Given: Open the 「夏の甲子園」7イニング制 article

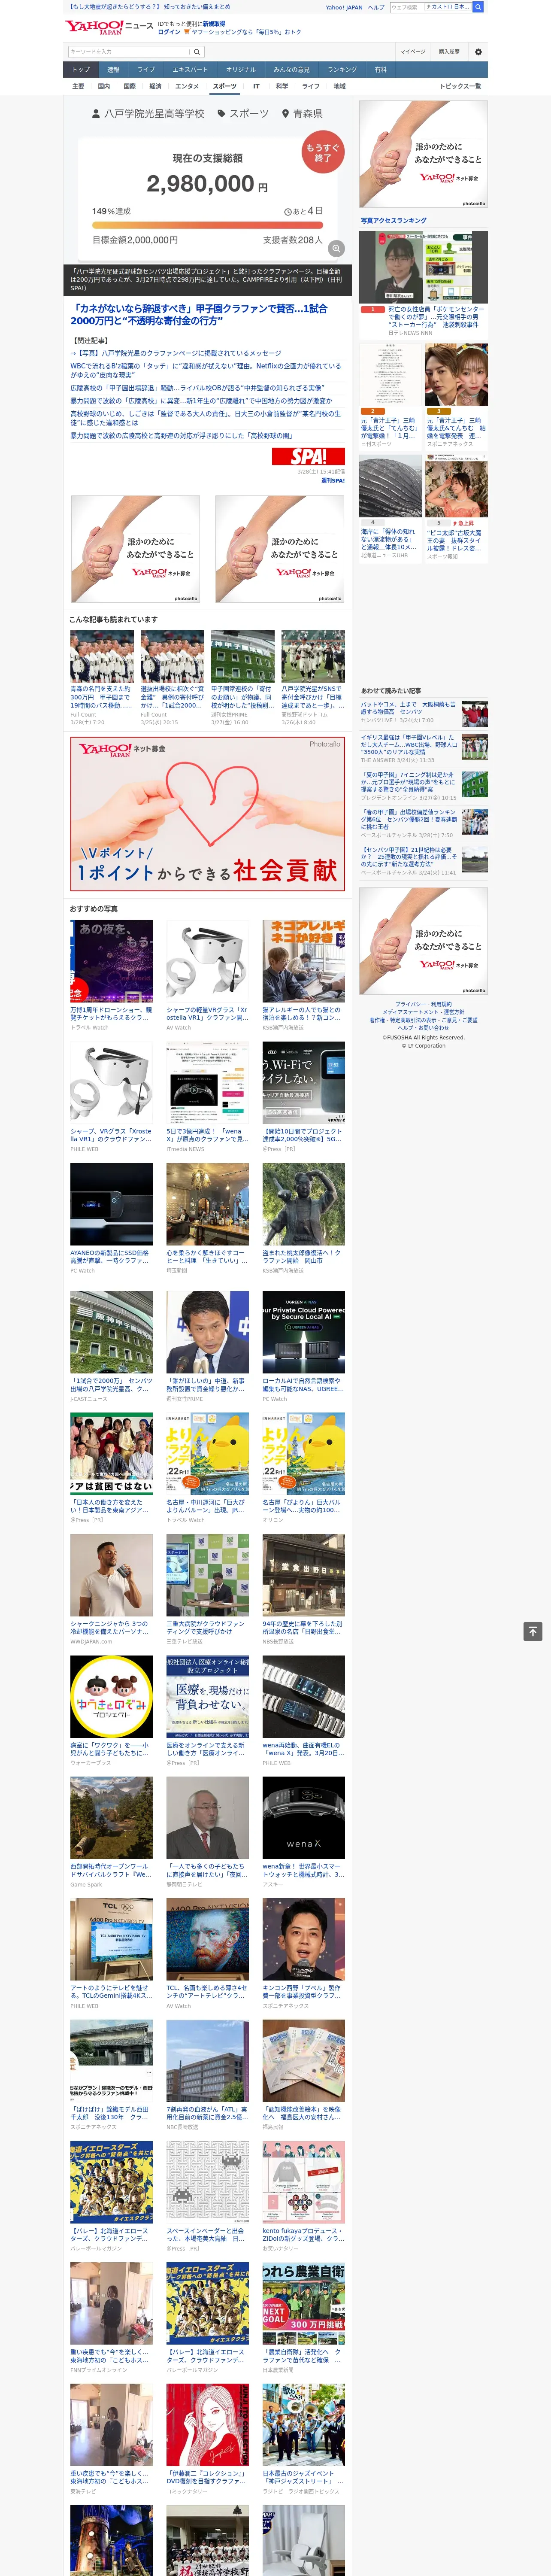Looking at the screenshot, I should pyautogui.click(x=409, y=782).
